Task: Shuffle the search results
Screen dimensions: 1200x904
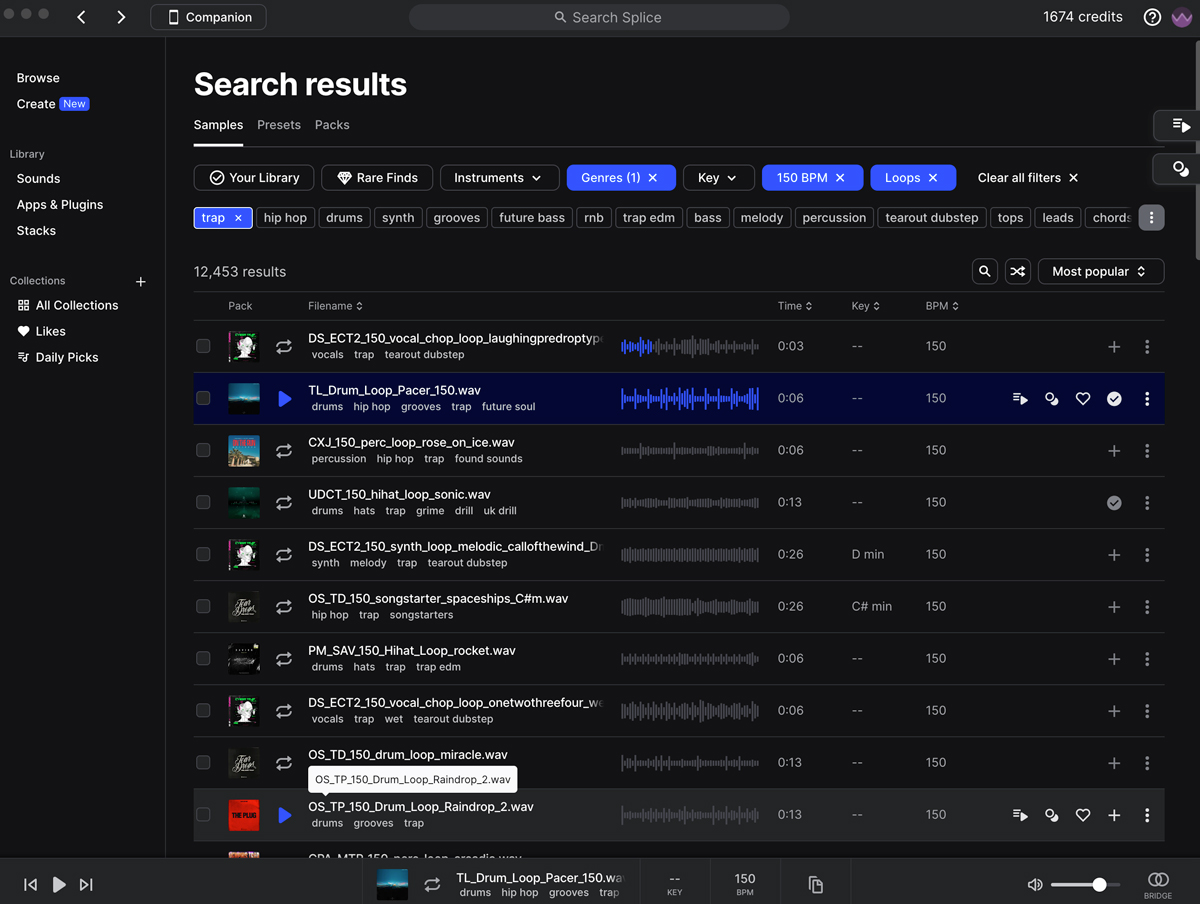Action: tap(1017, 271)
